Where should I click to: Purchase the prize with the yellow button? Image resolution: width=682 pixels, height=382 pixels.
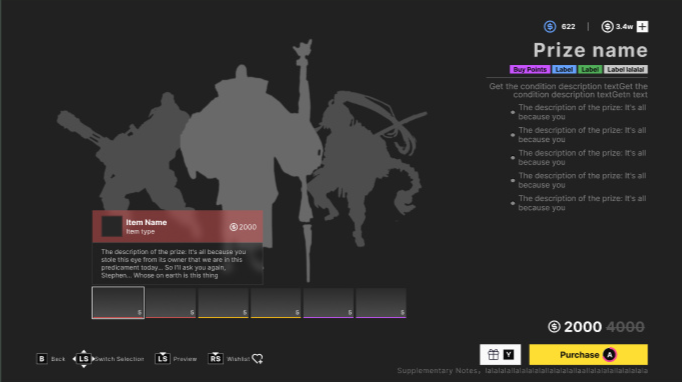coord(588,355)
